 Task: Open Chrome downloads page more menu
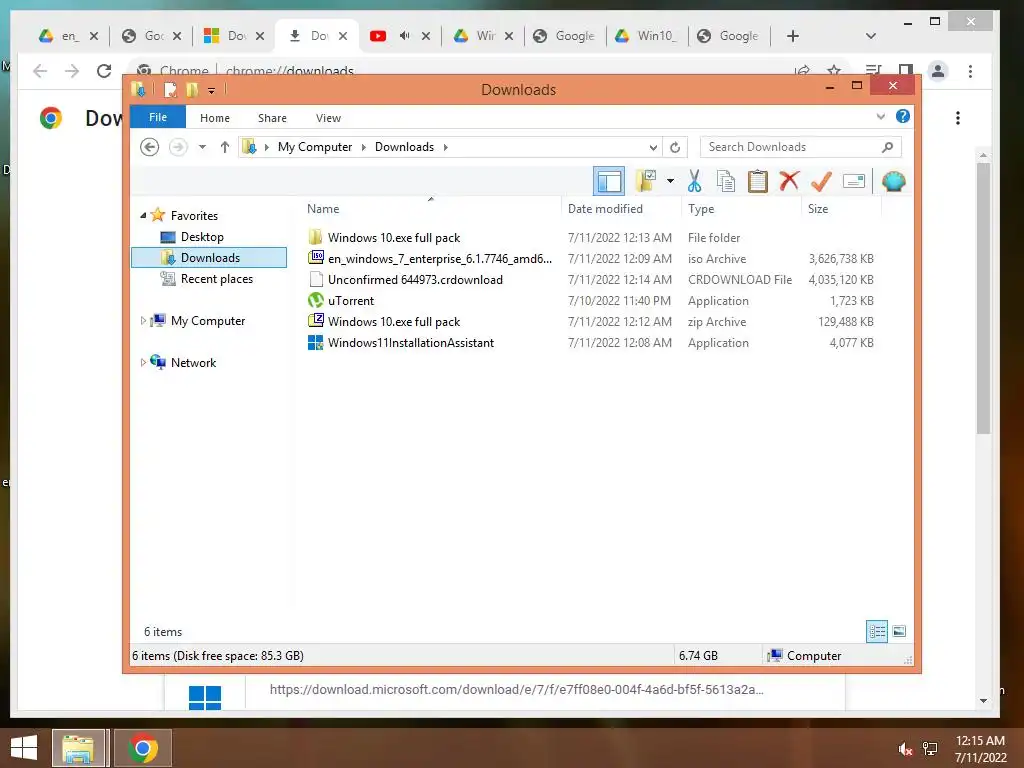tap(957, 118)
